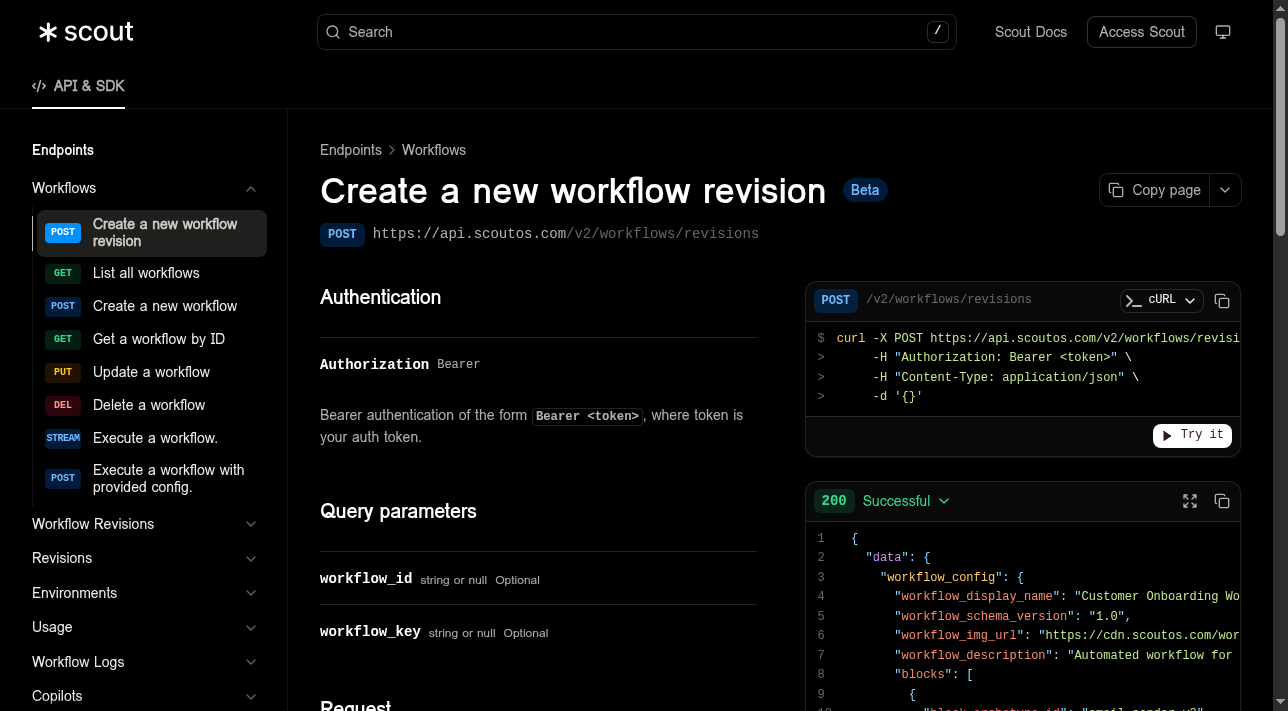Expand the Copilots sidebar section
Viewport: 1288px width, 711px height.
pyautogui.click(x=251, y=697)
